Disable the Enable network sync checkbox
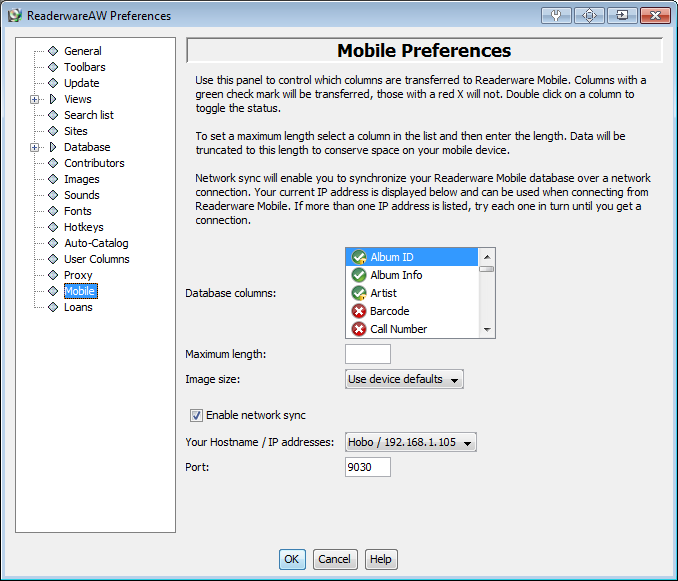 click(196, 415)
